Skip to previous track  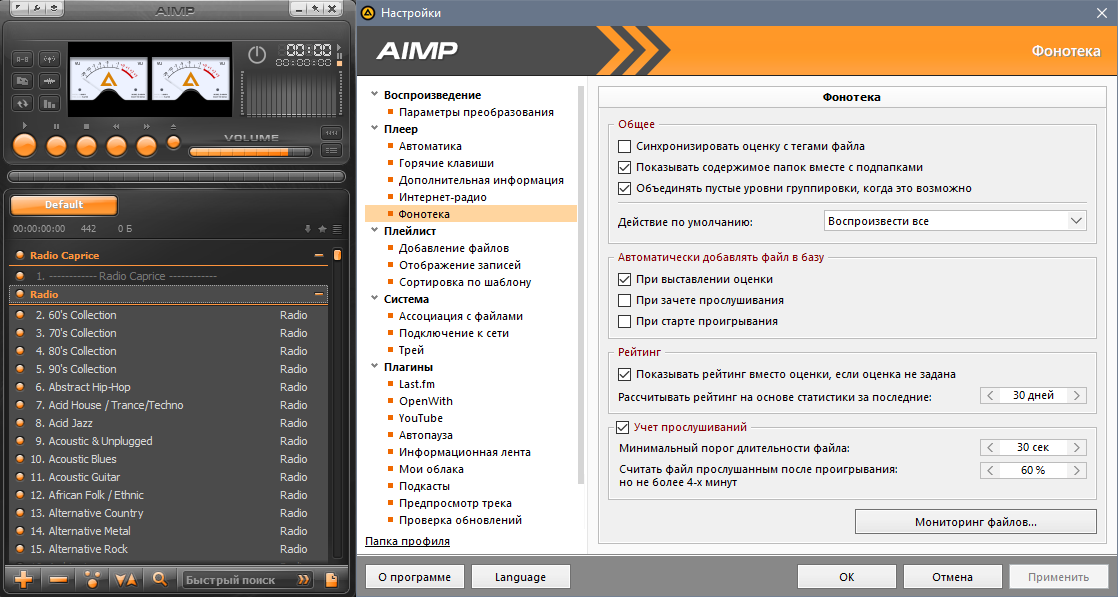pos(116,146)
